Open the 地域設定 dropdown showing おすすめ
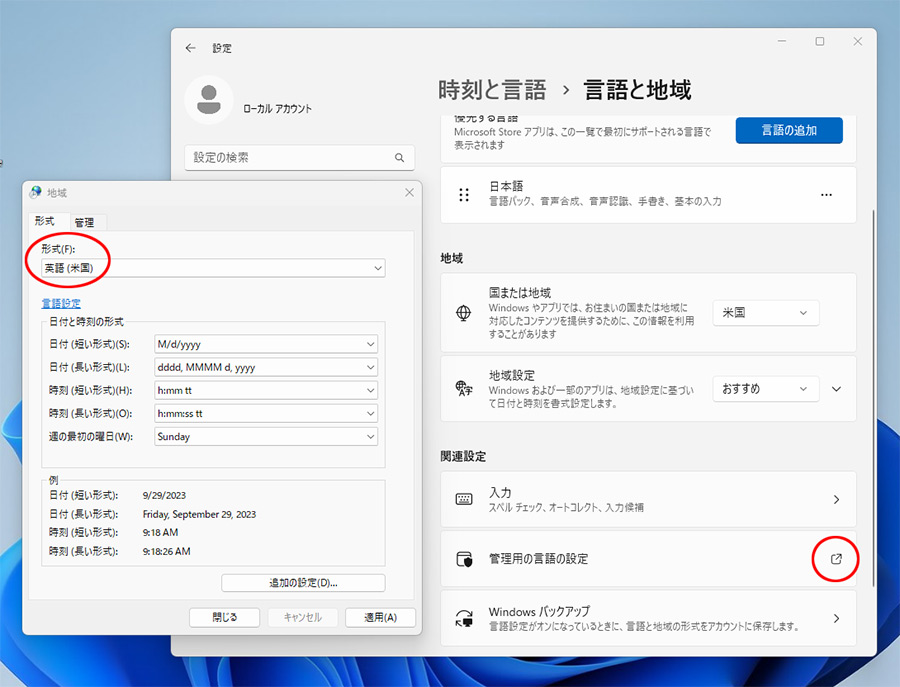This screenshot has width=900, height=687. (x=766, y=389)
